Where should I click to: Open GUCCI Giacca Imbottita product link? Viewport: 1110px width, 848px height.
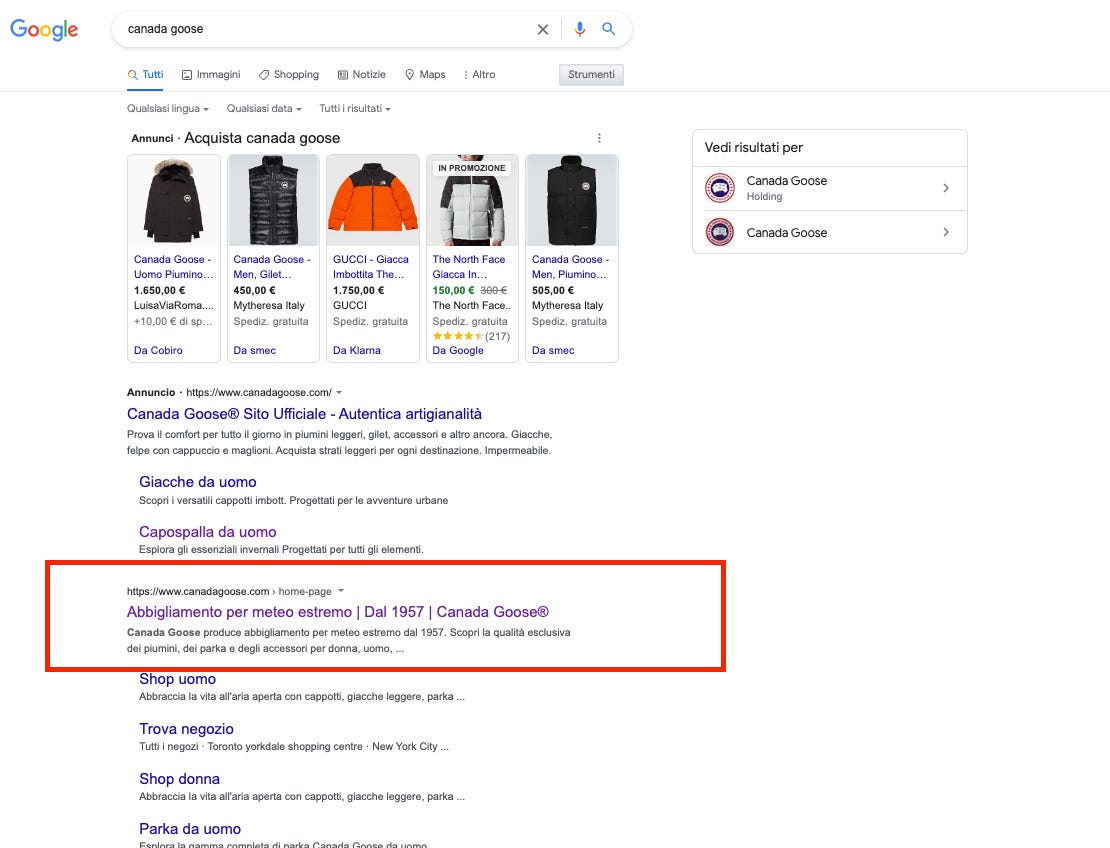click(371, 267)
